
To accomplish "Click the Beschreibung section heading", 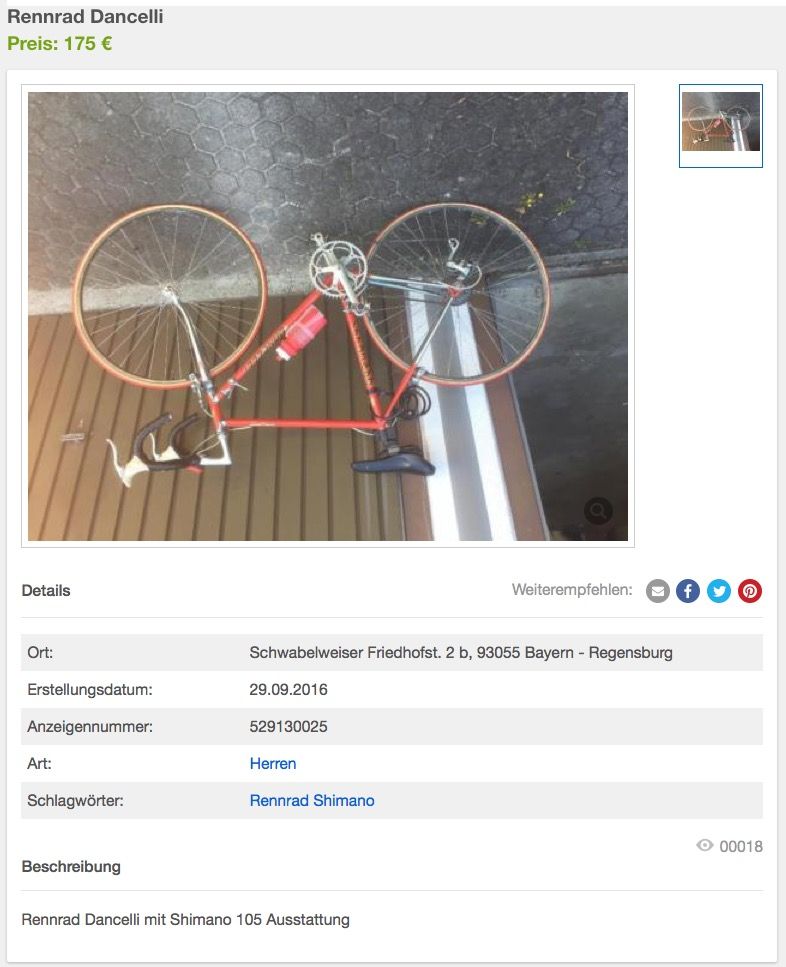I will point(71,866).
